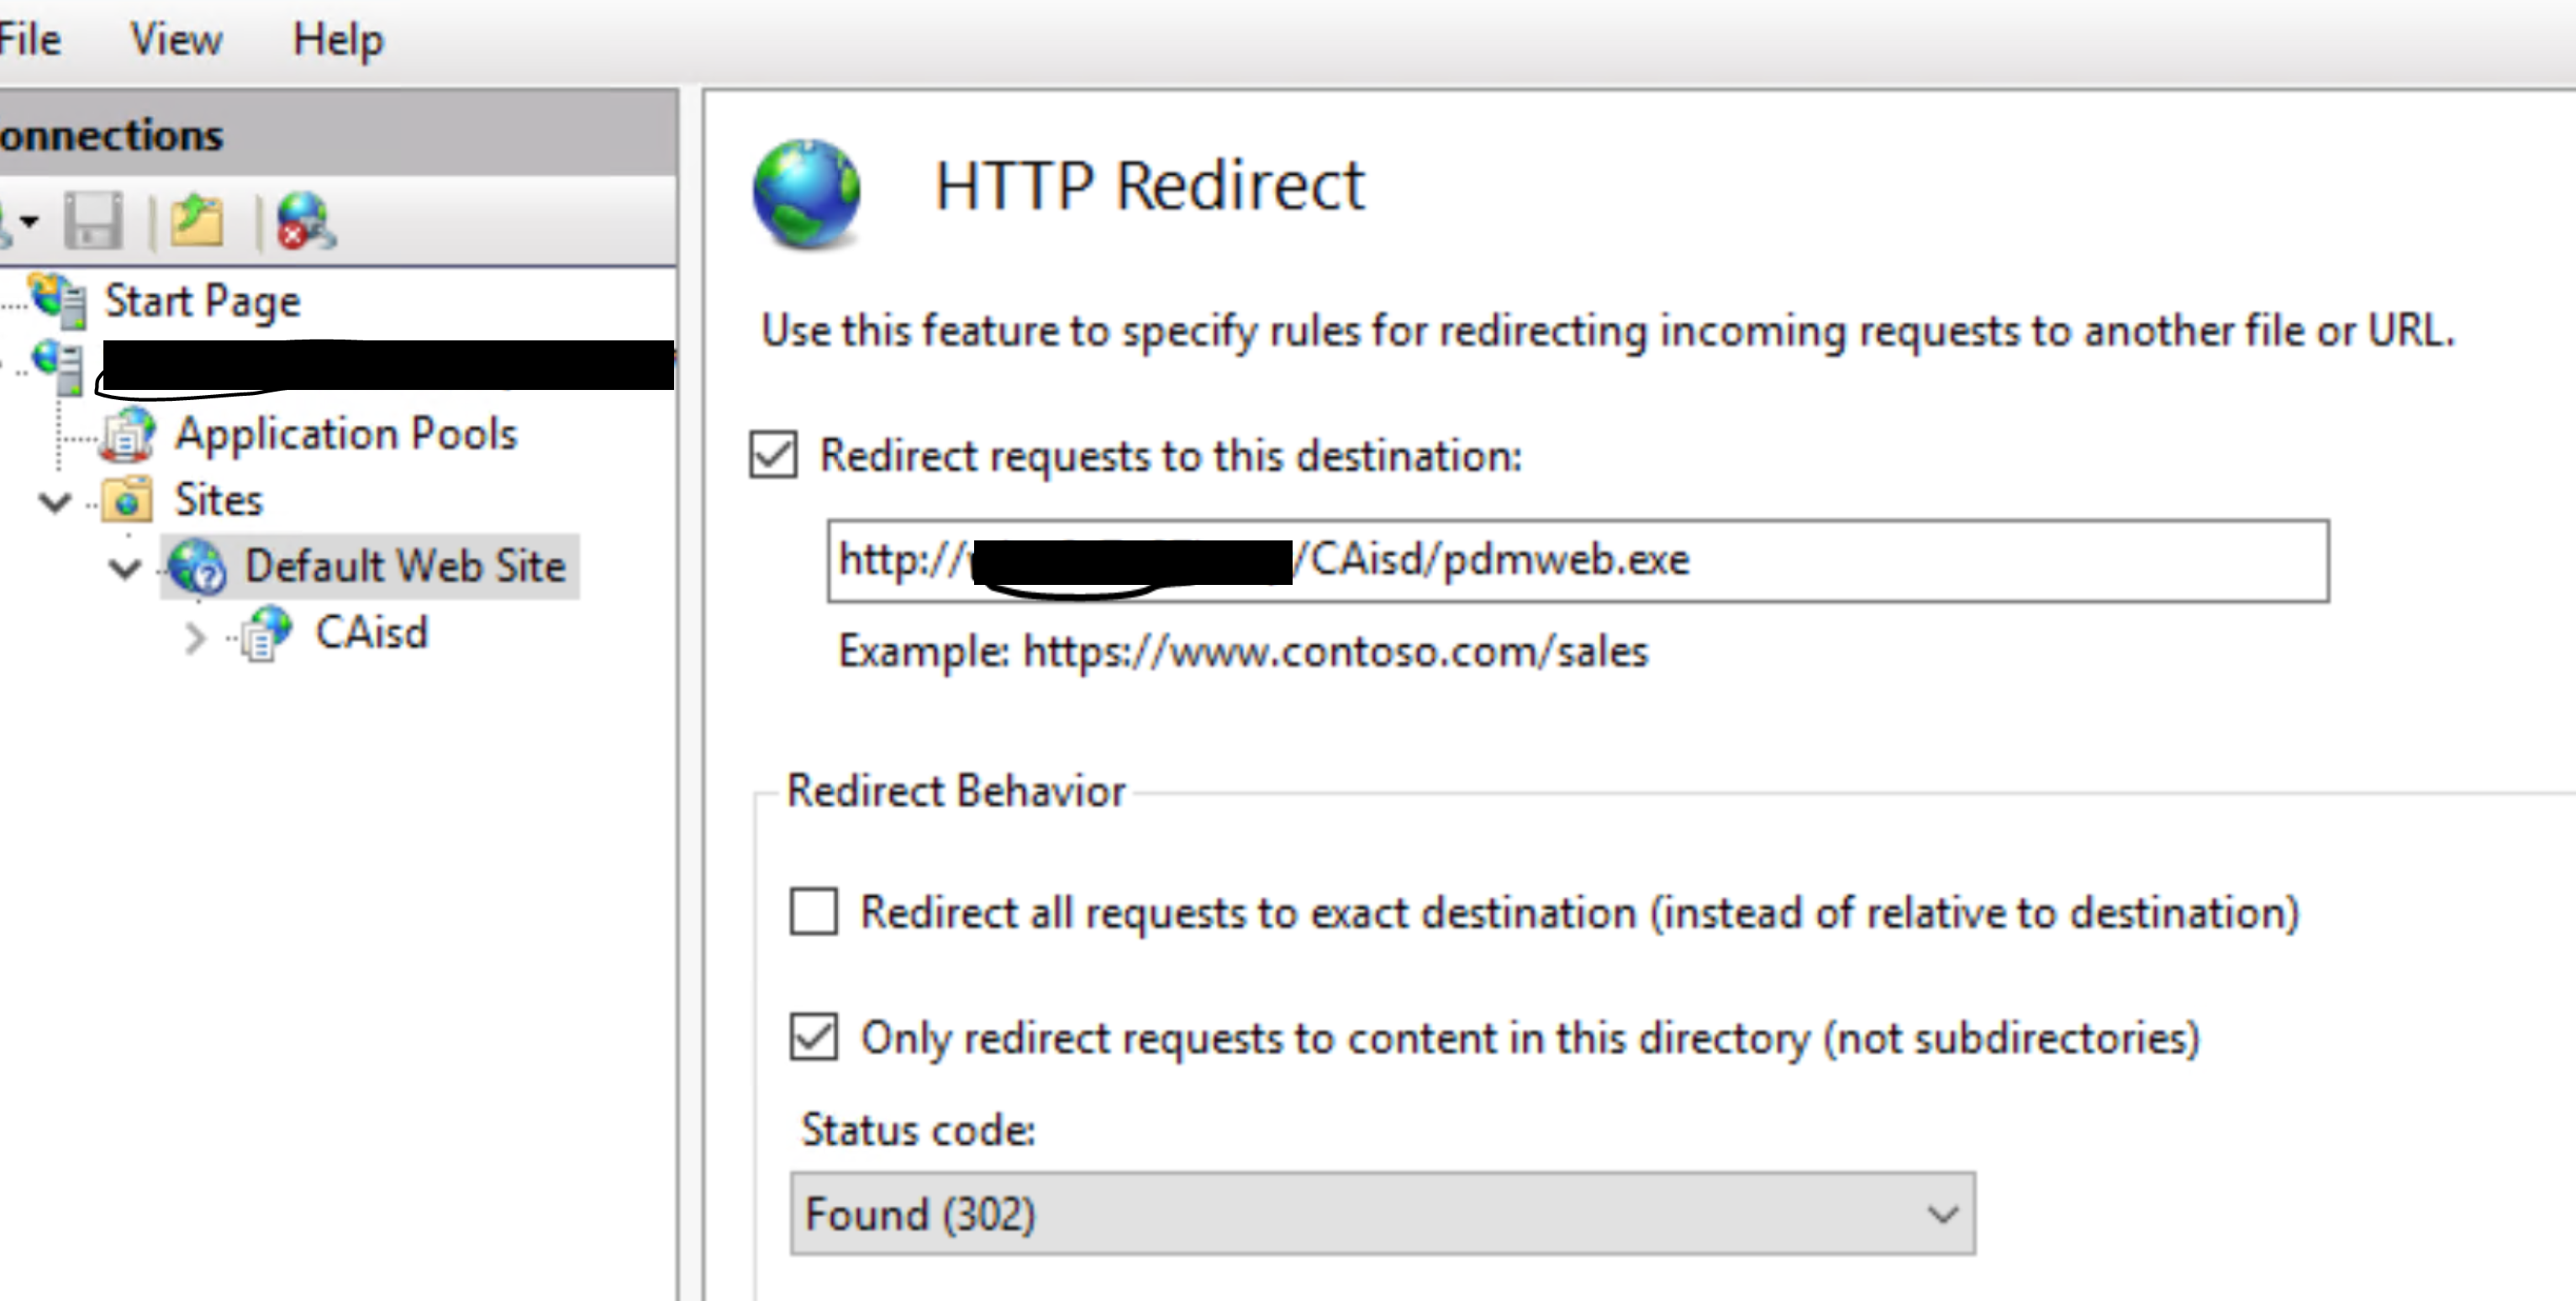This screenshot has width=2576, height=1301.
Task: Click the Application Pools icon
Action: (x=127, y=435)
